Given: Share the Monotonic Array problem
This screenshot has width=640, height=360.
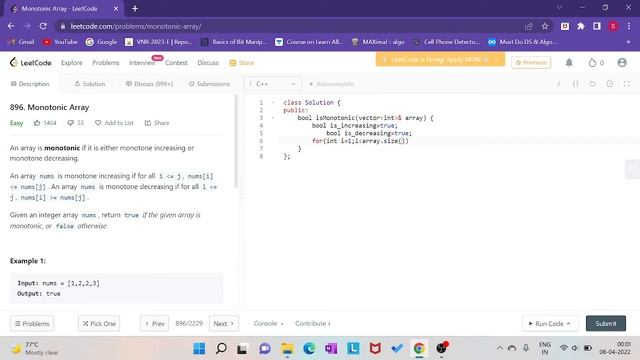Looking at the screenshot, I should (157, 123).
